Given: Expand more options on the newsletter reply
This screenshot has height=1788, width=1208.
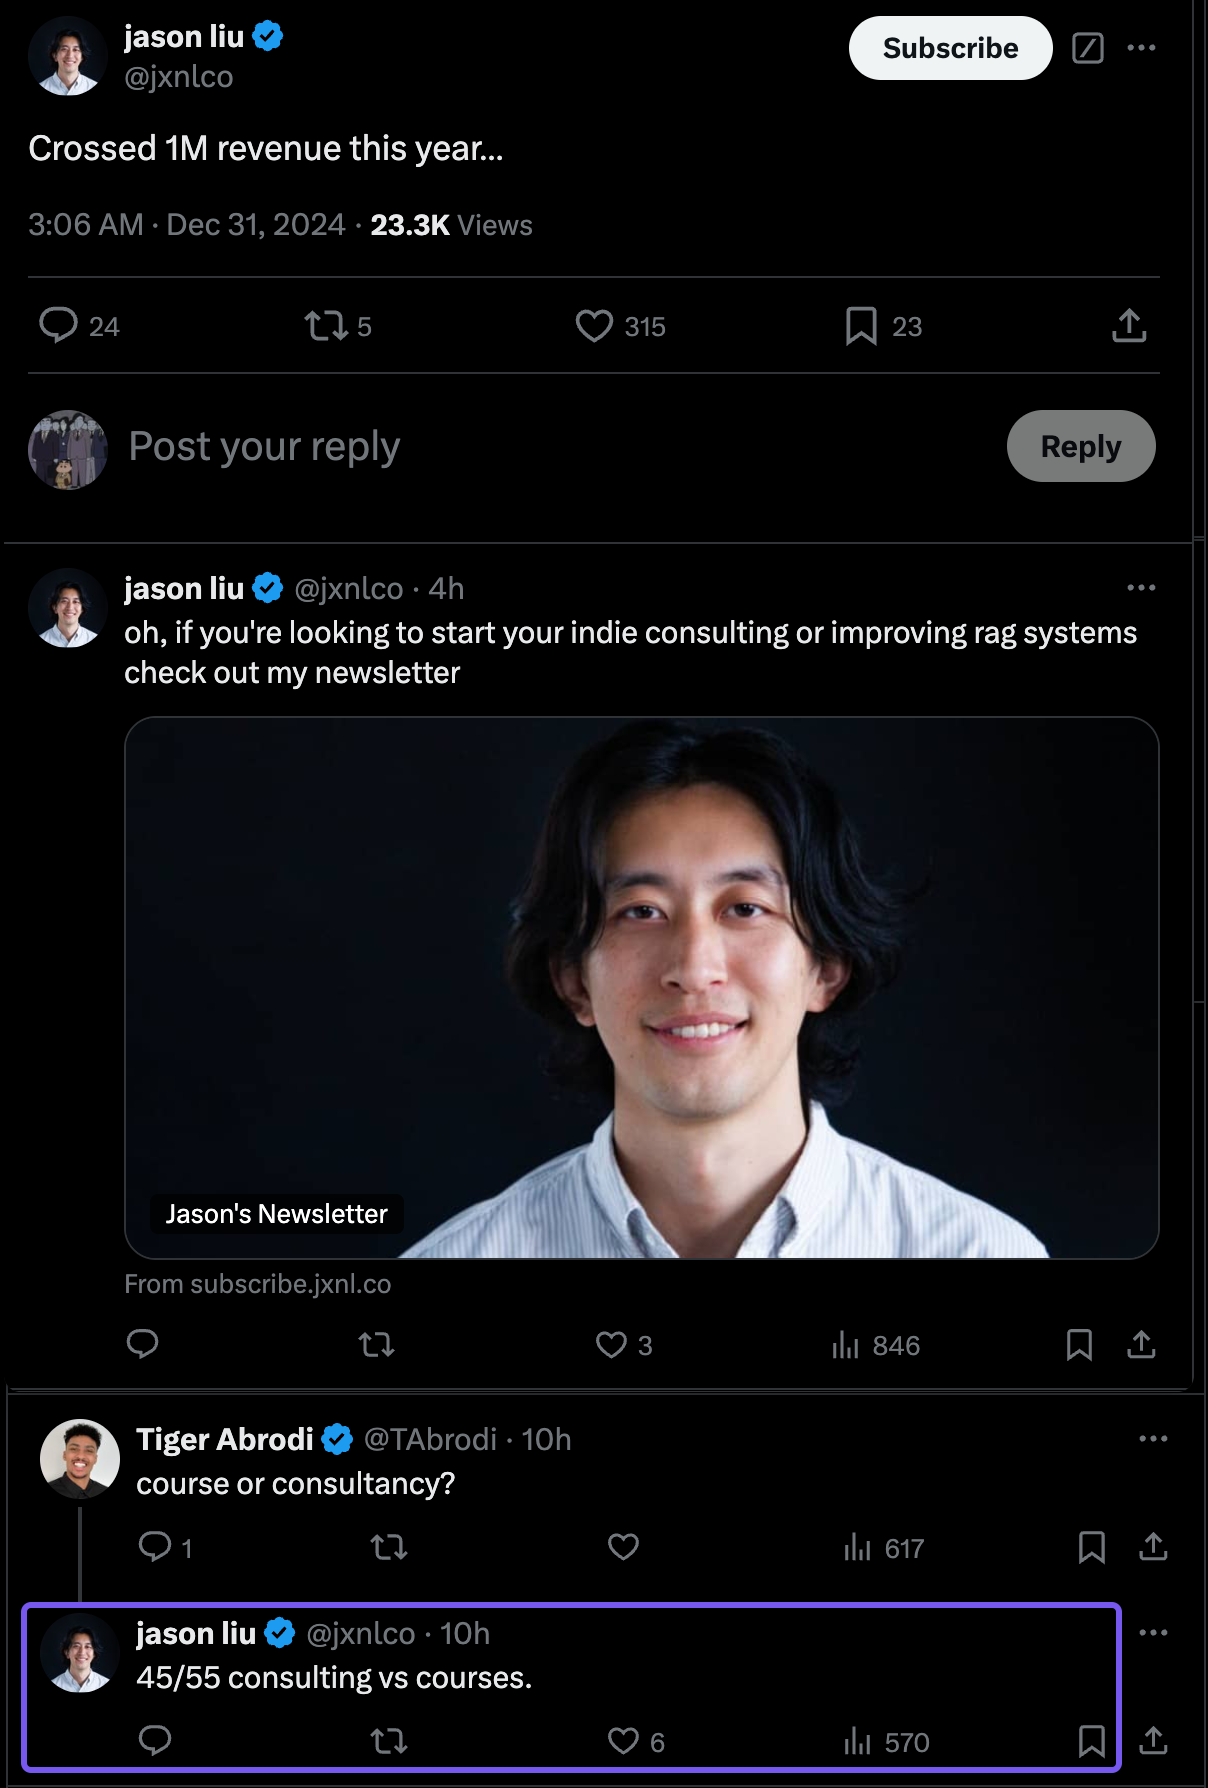Looking at the screenshot, I should (x=1141, y=588).
